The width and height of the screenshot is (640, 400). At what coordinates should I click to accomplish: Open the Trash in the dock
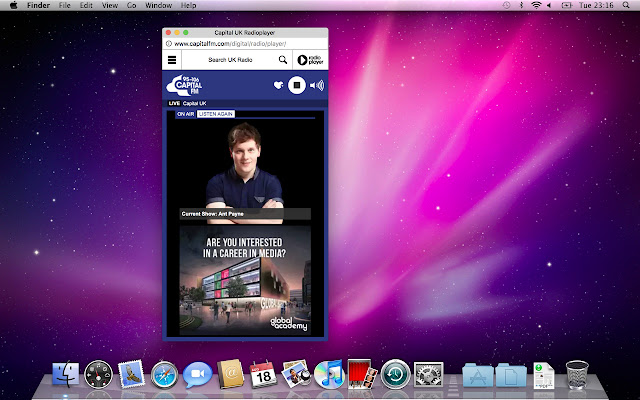pos(577,375)
